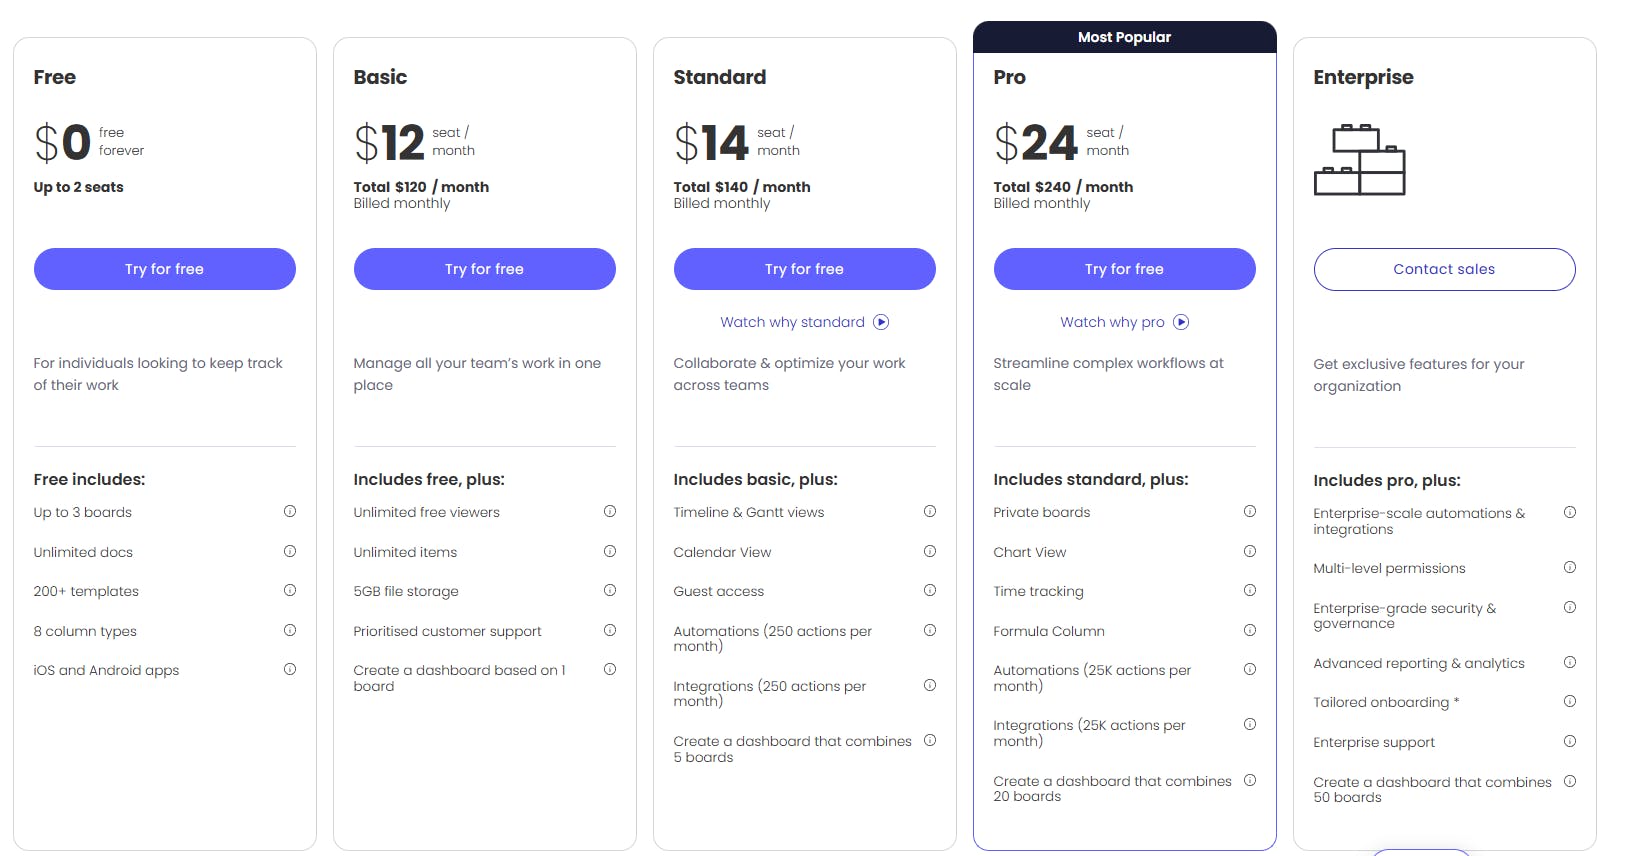The image size is (1627, 856).
Task: Click info icon beside Enterprise support
Action: [x=1570, y=741]
